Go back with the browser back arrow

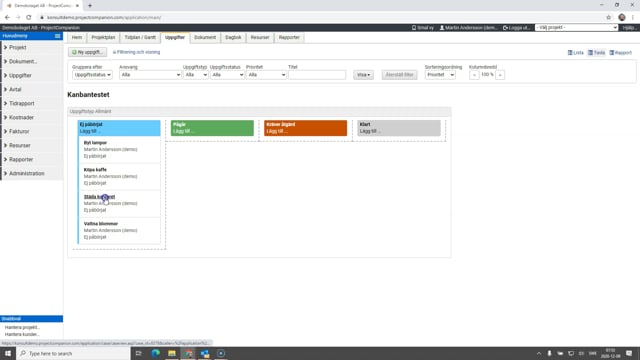[x=7, y=17]
